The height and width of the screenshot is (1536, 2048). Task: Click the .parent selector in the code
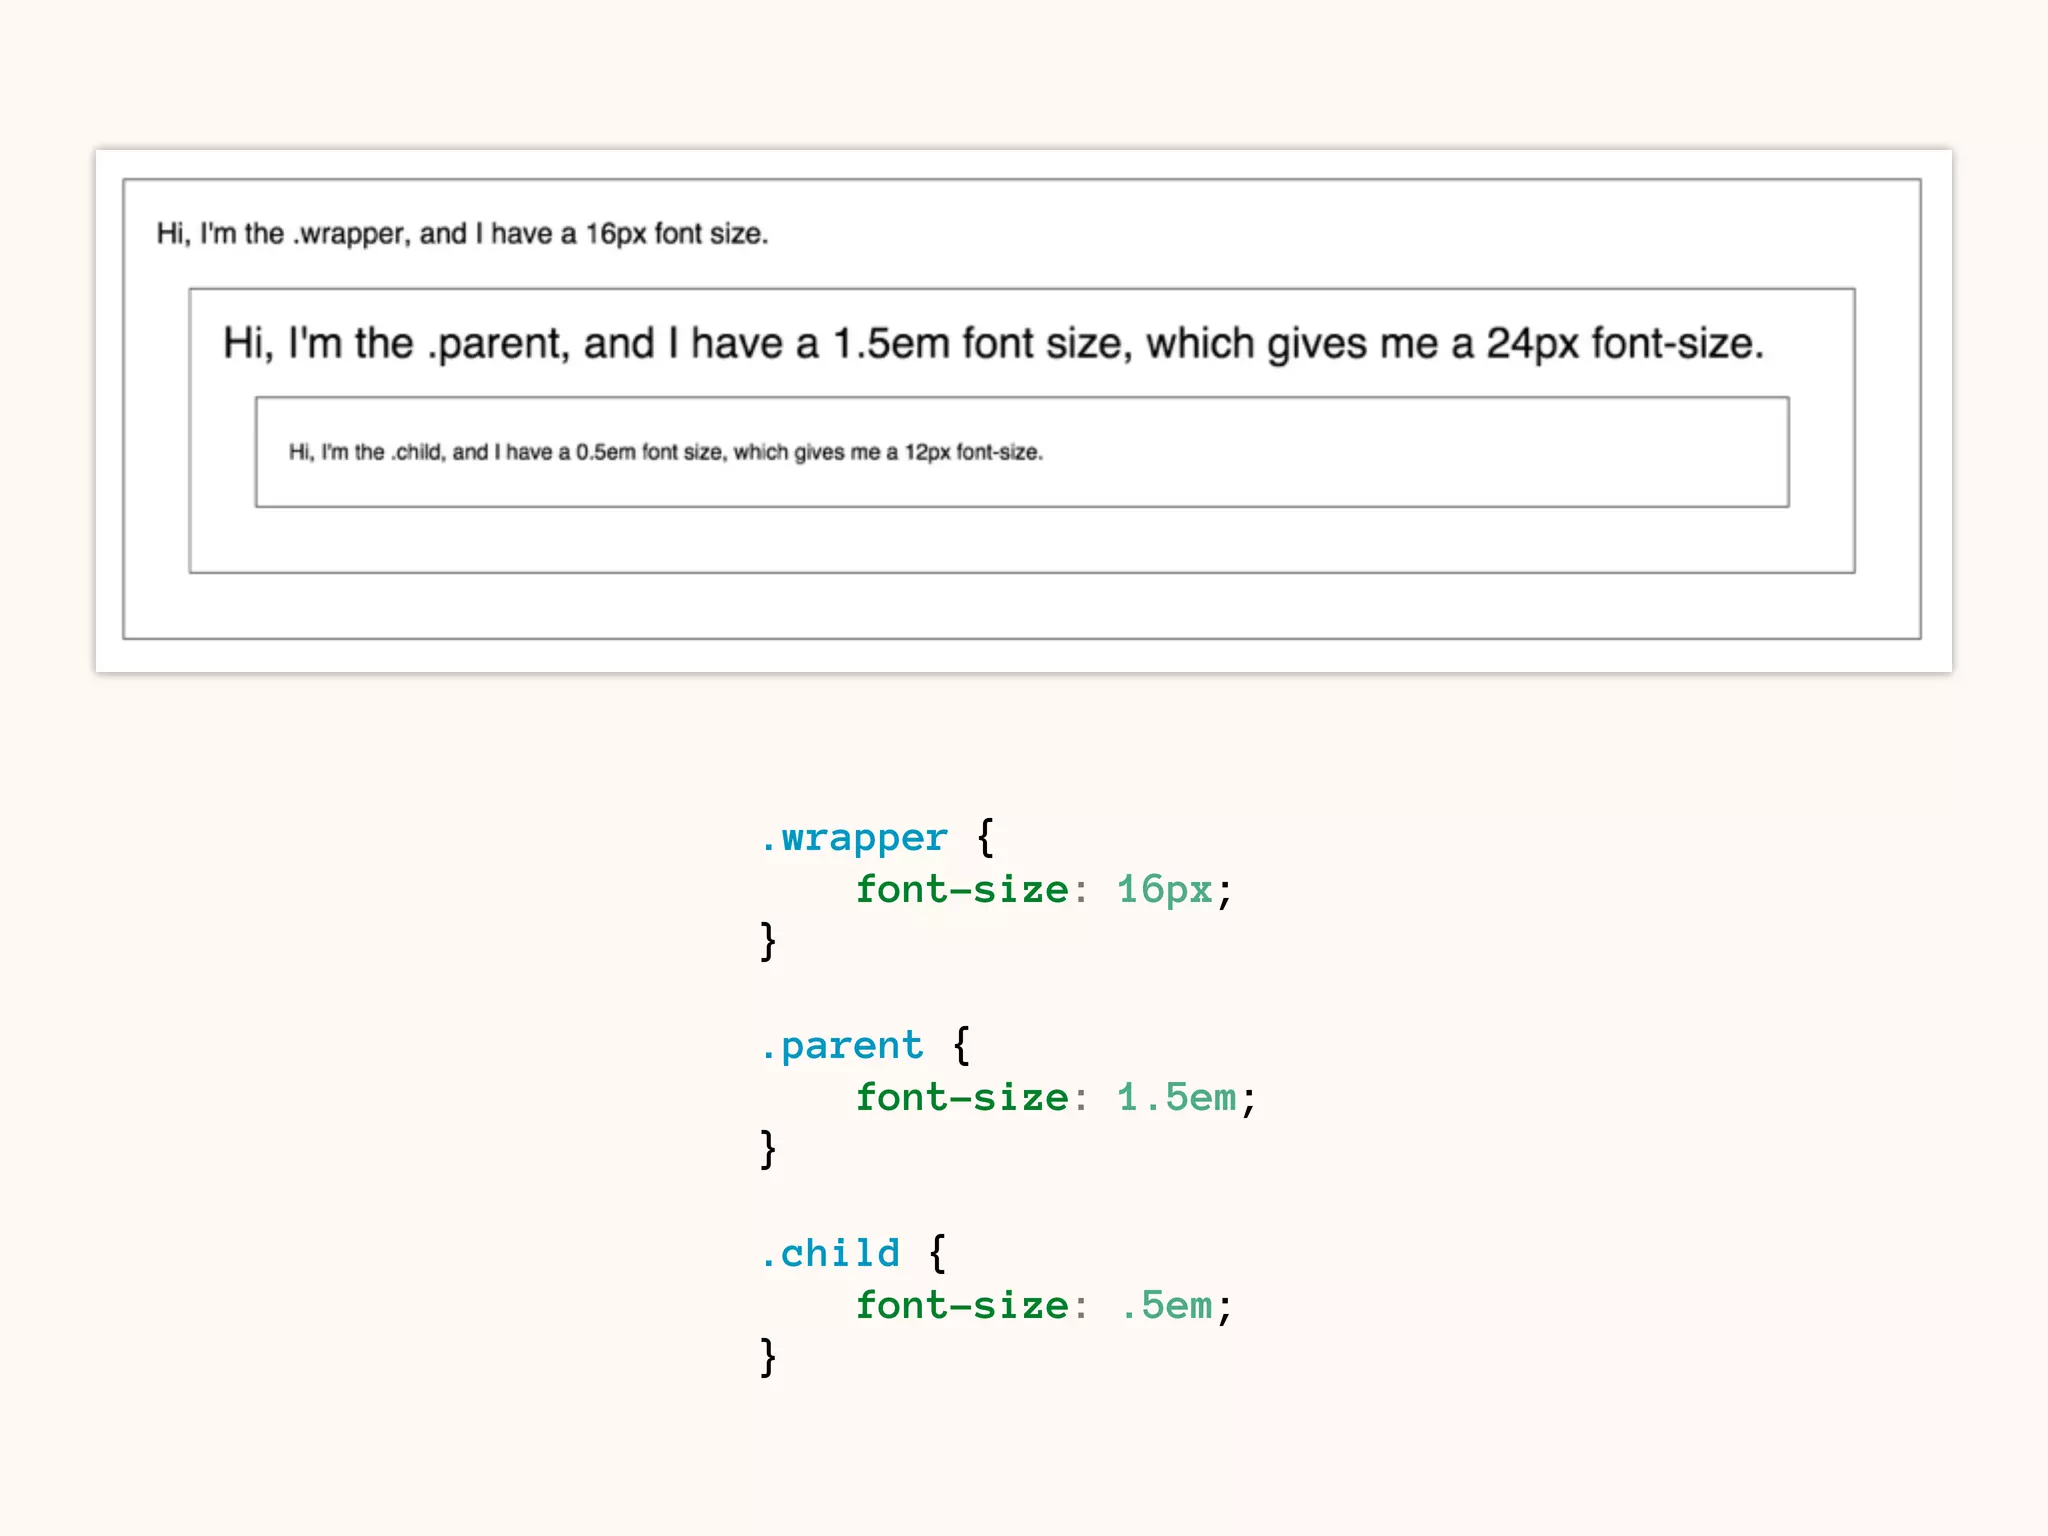click(841, 1046)
